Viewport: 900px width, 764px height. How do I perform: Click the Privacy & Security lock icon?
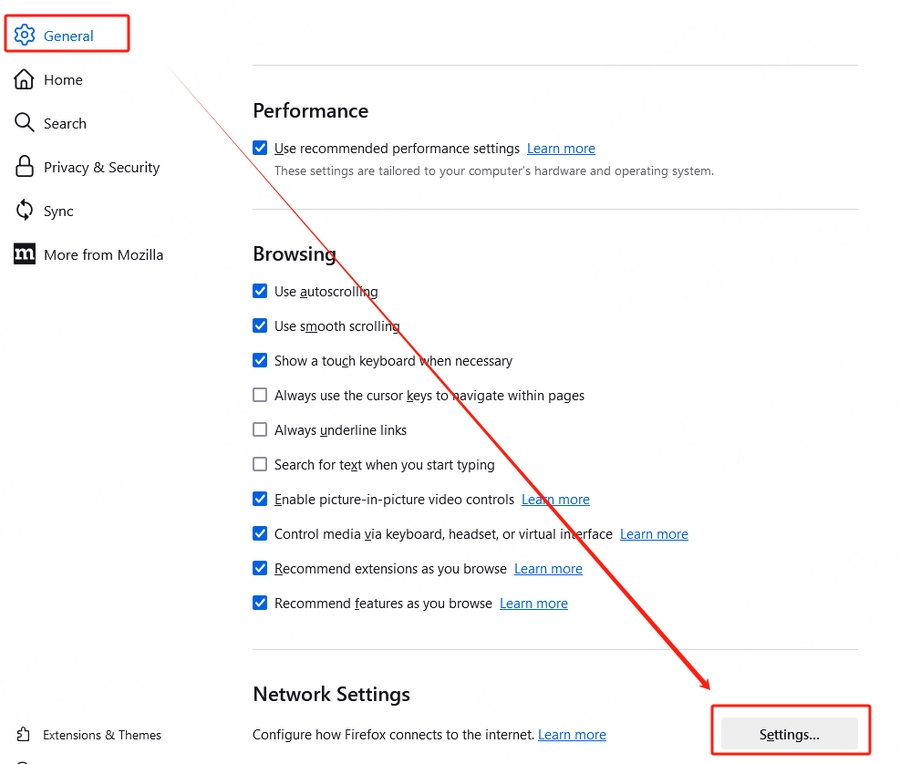(x=24, y=167)
